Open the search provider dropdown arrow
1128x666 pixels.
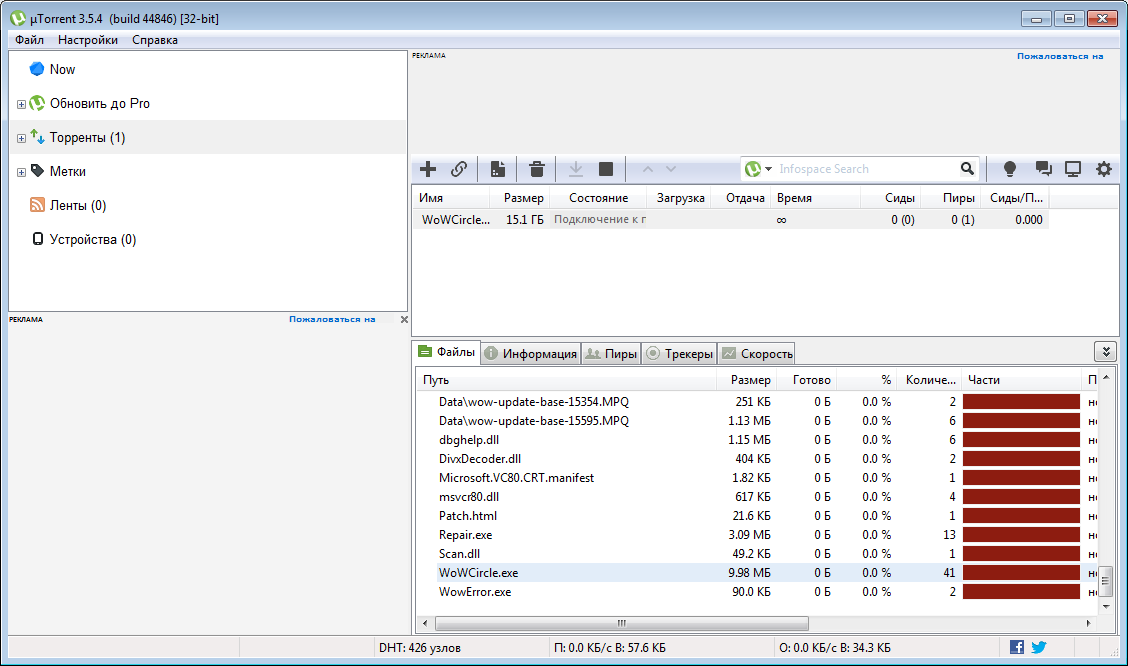(x=769, y=169)
